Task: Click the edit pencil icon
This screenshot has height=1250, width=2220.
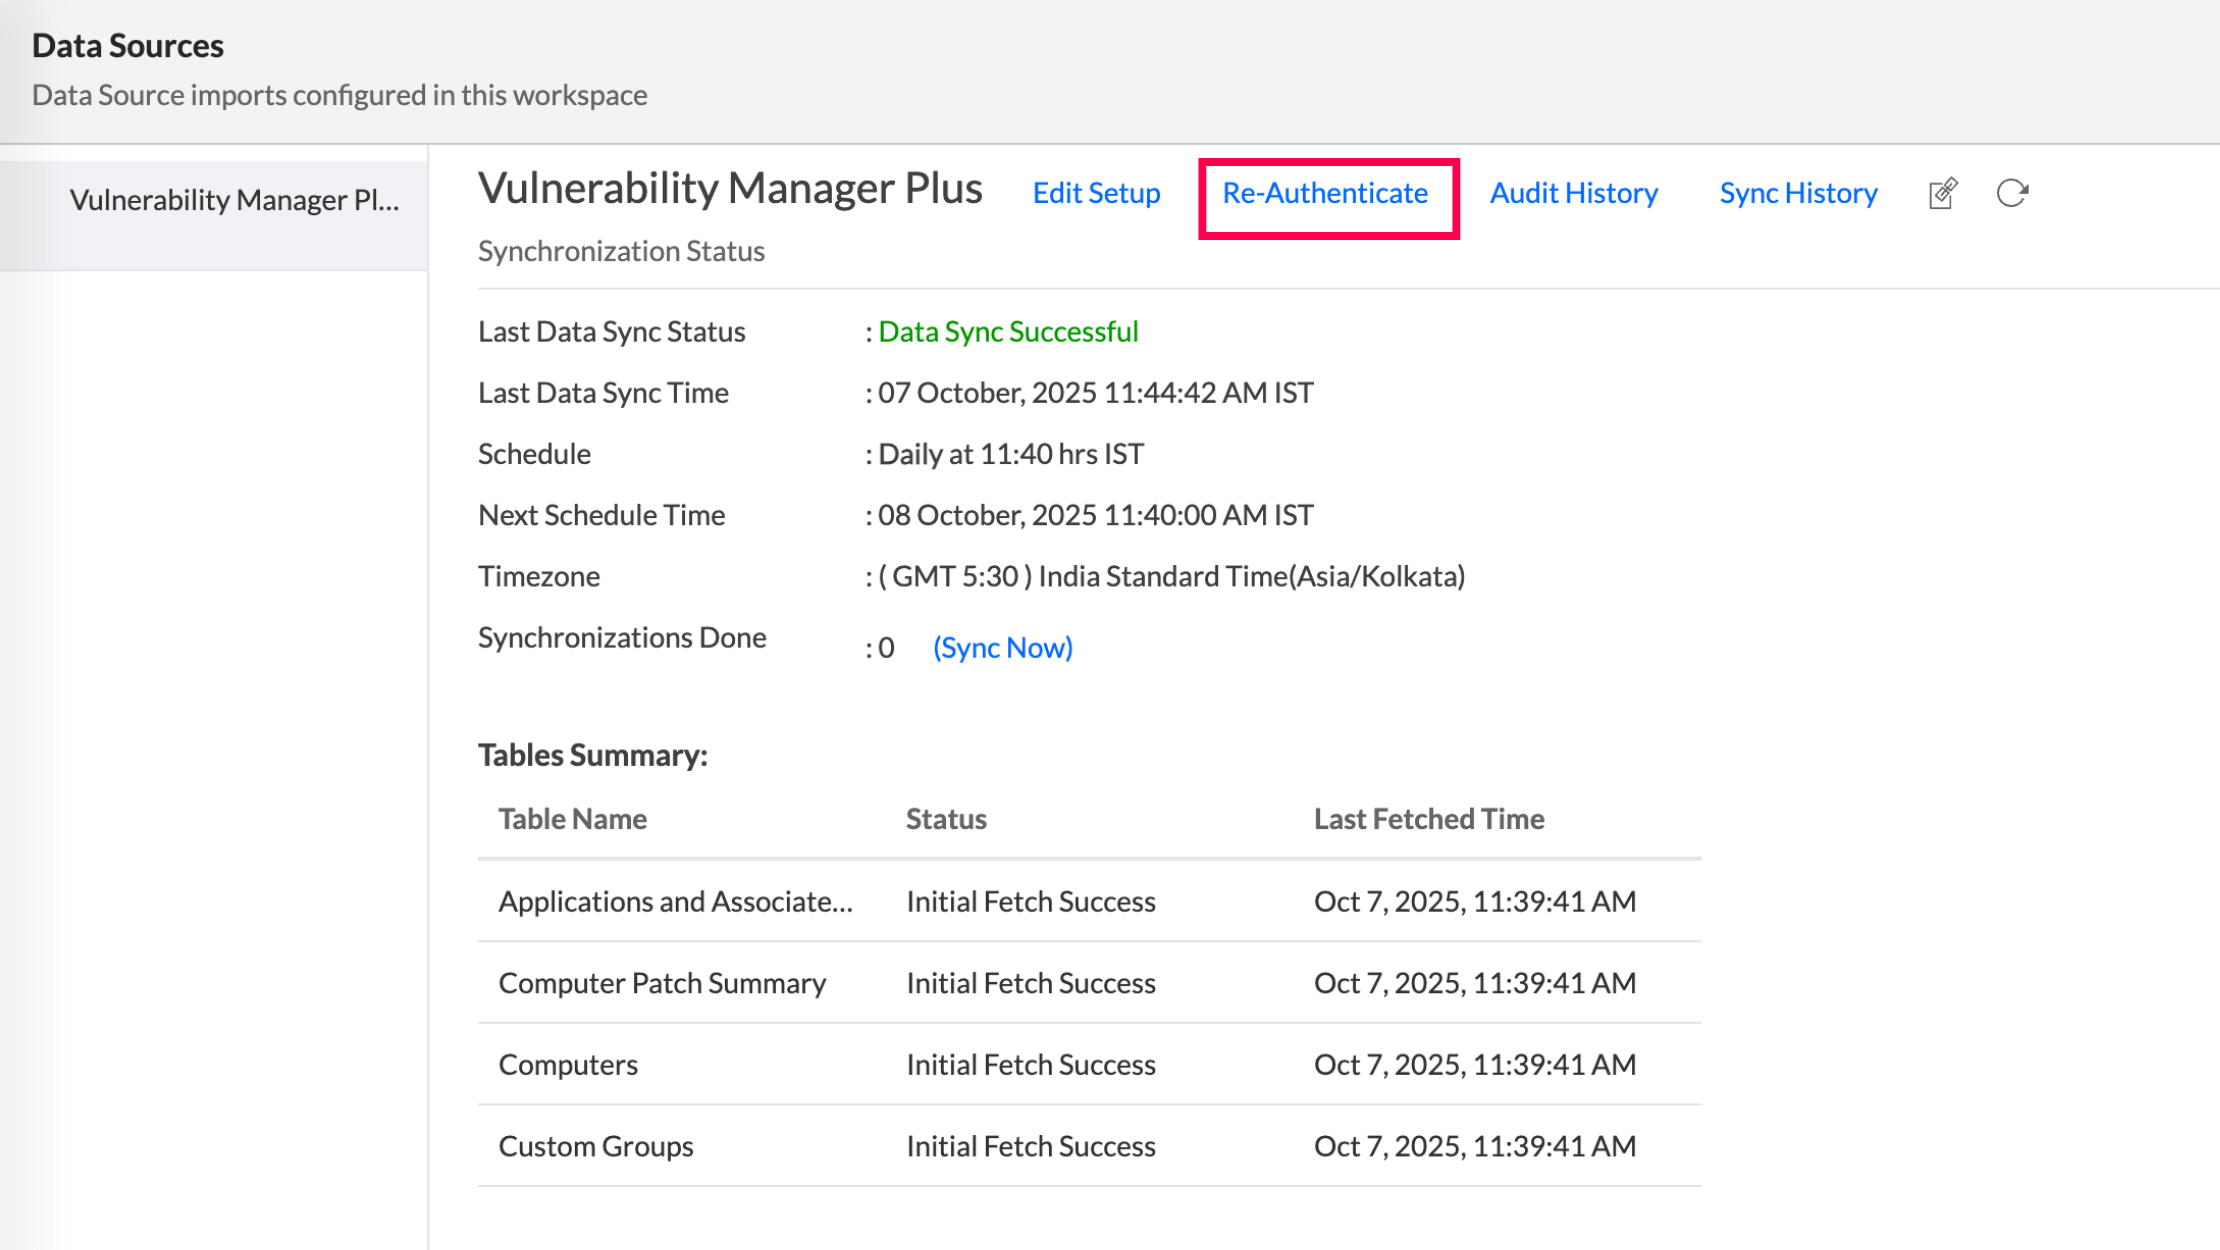Action: pos(1942,193)
